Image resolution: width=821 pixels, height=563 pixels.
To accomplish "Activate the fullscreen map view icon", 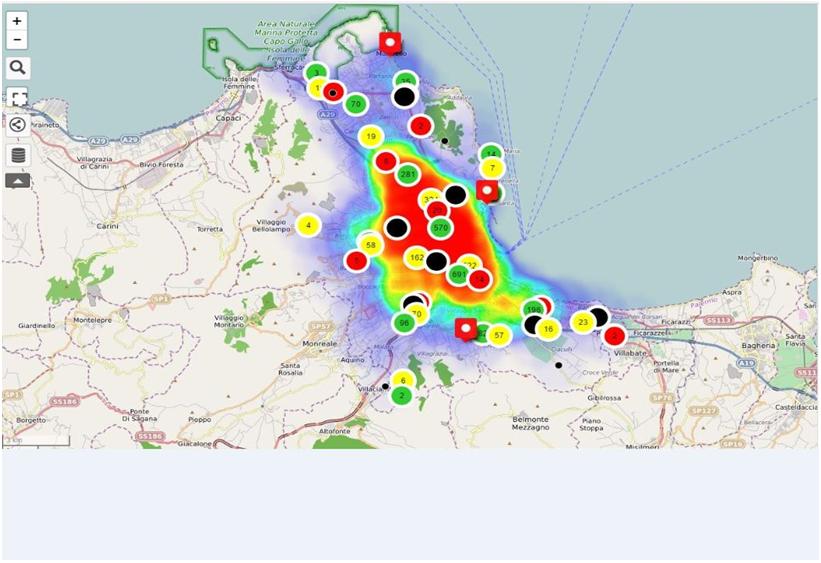I will click(19, 99).
